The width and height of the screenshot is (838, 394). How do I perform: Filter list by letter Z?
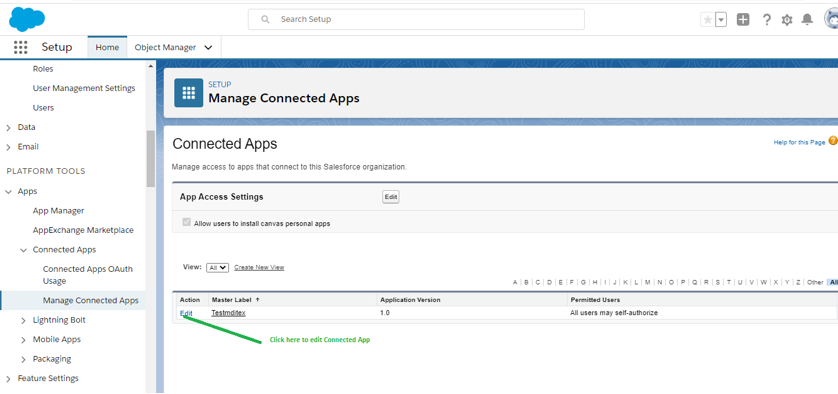point(798,282)
